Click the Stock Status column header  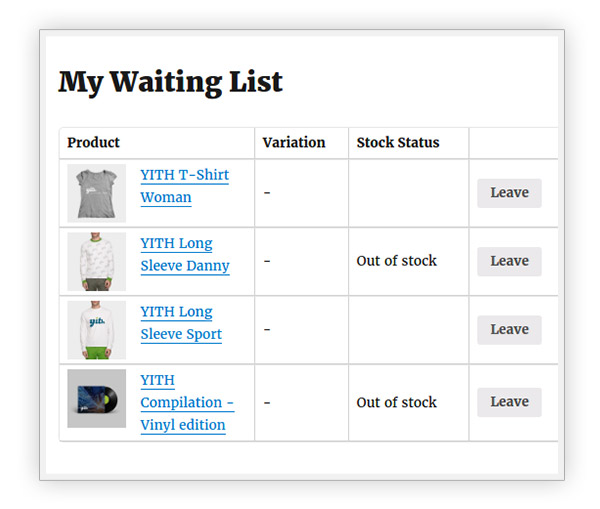pyautogui.click(x=398, y=142)
